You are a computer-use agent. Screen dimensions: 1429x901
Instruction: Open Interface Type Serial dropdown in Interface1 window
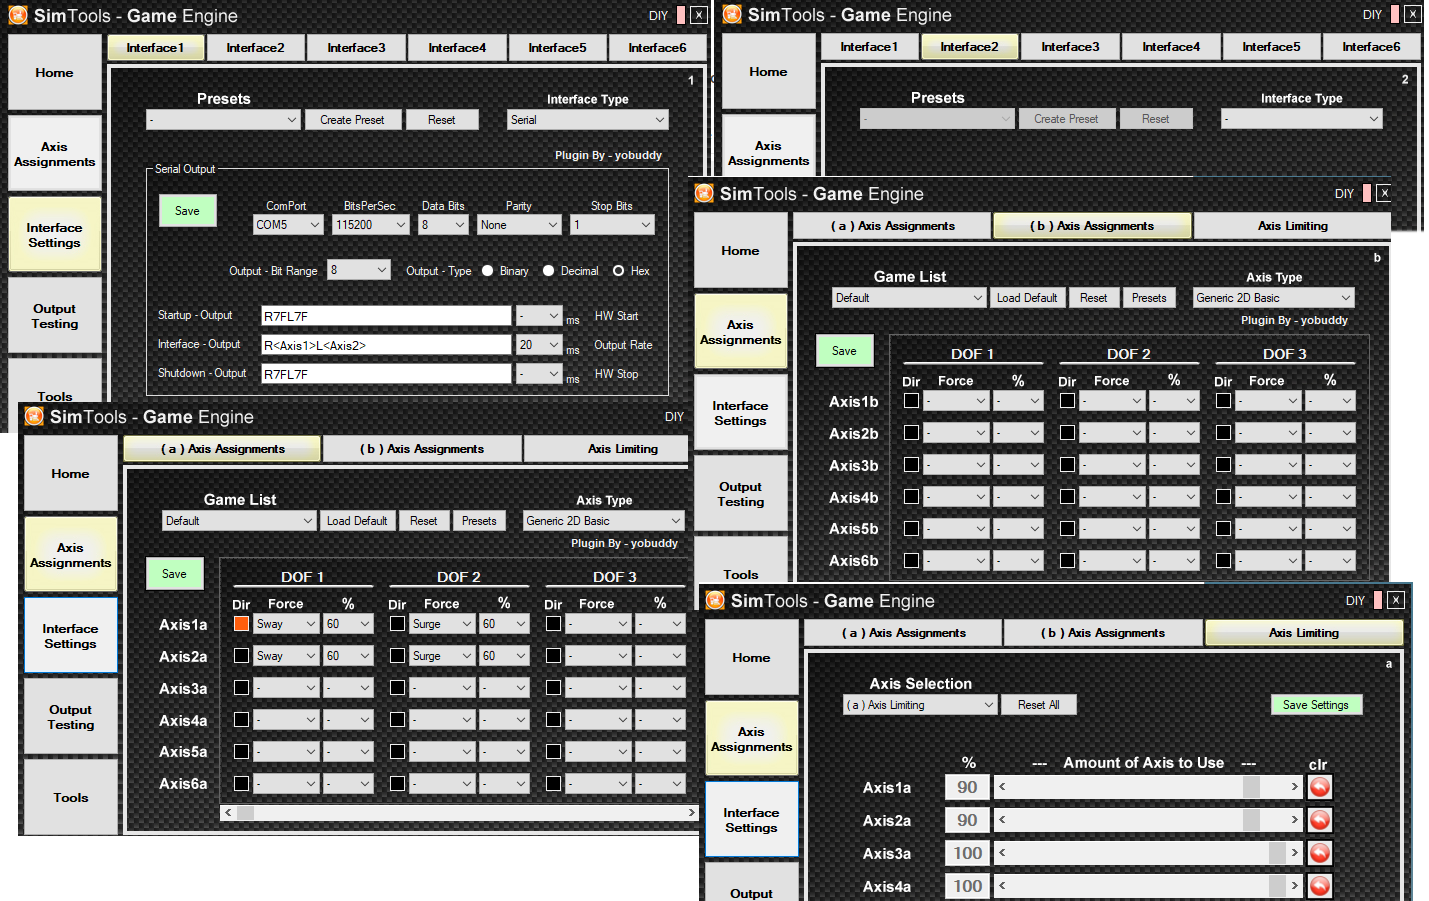click(588, 120)
